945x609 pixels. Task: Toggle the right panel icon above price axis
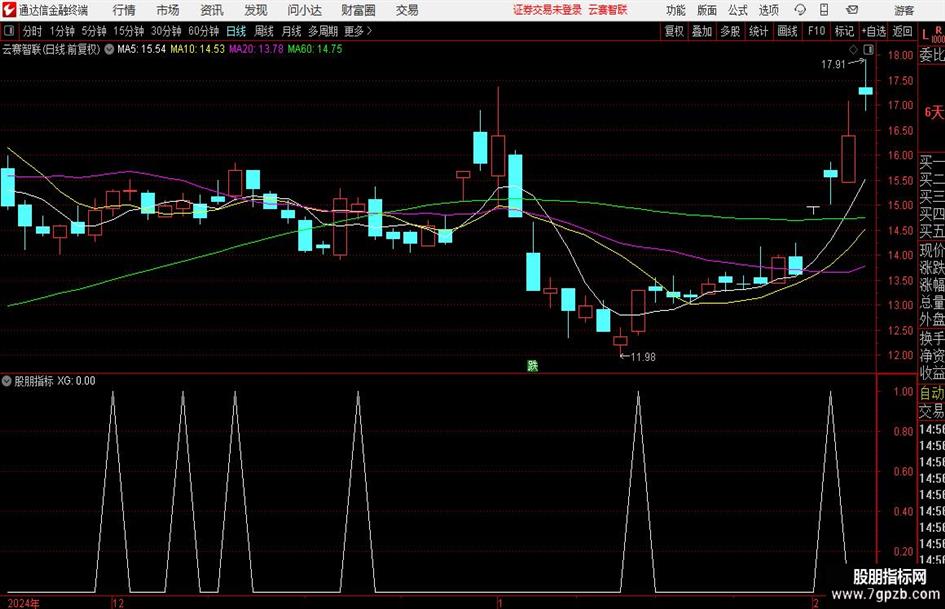868,49
